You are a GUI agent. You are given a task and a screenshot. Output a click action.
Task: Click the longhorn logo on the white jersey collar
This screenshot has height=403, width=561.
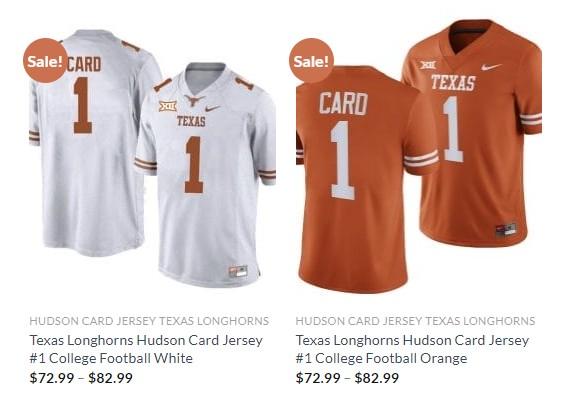[194, 100]
